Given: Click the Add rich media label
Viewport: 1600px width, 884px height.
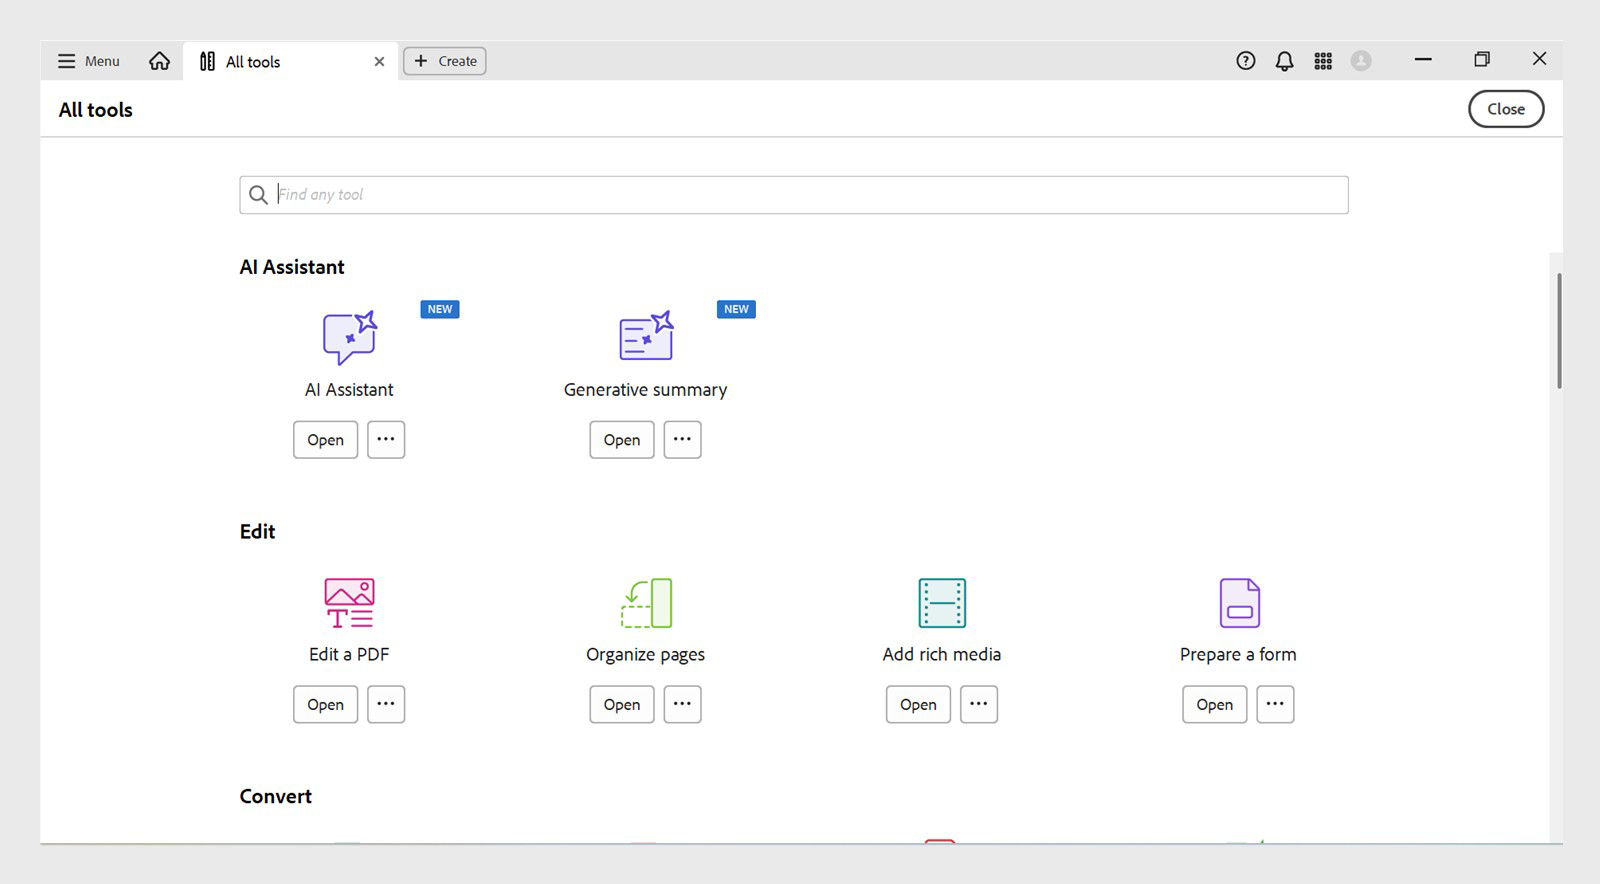Looking at the screenshot, I should (x=942, y=655).
